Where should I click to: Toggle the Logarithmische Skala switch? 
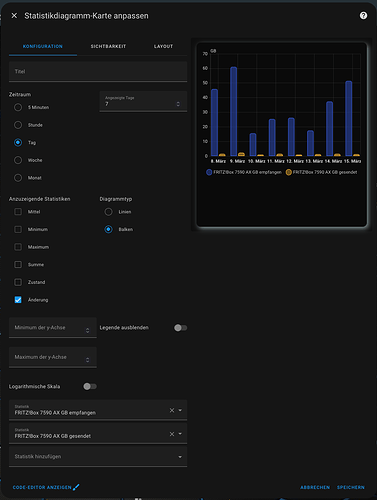(x=90, y=387)
